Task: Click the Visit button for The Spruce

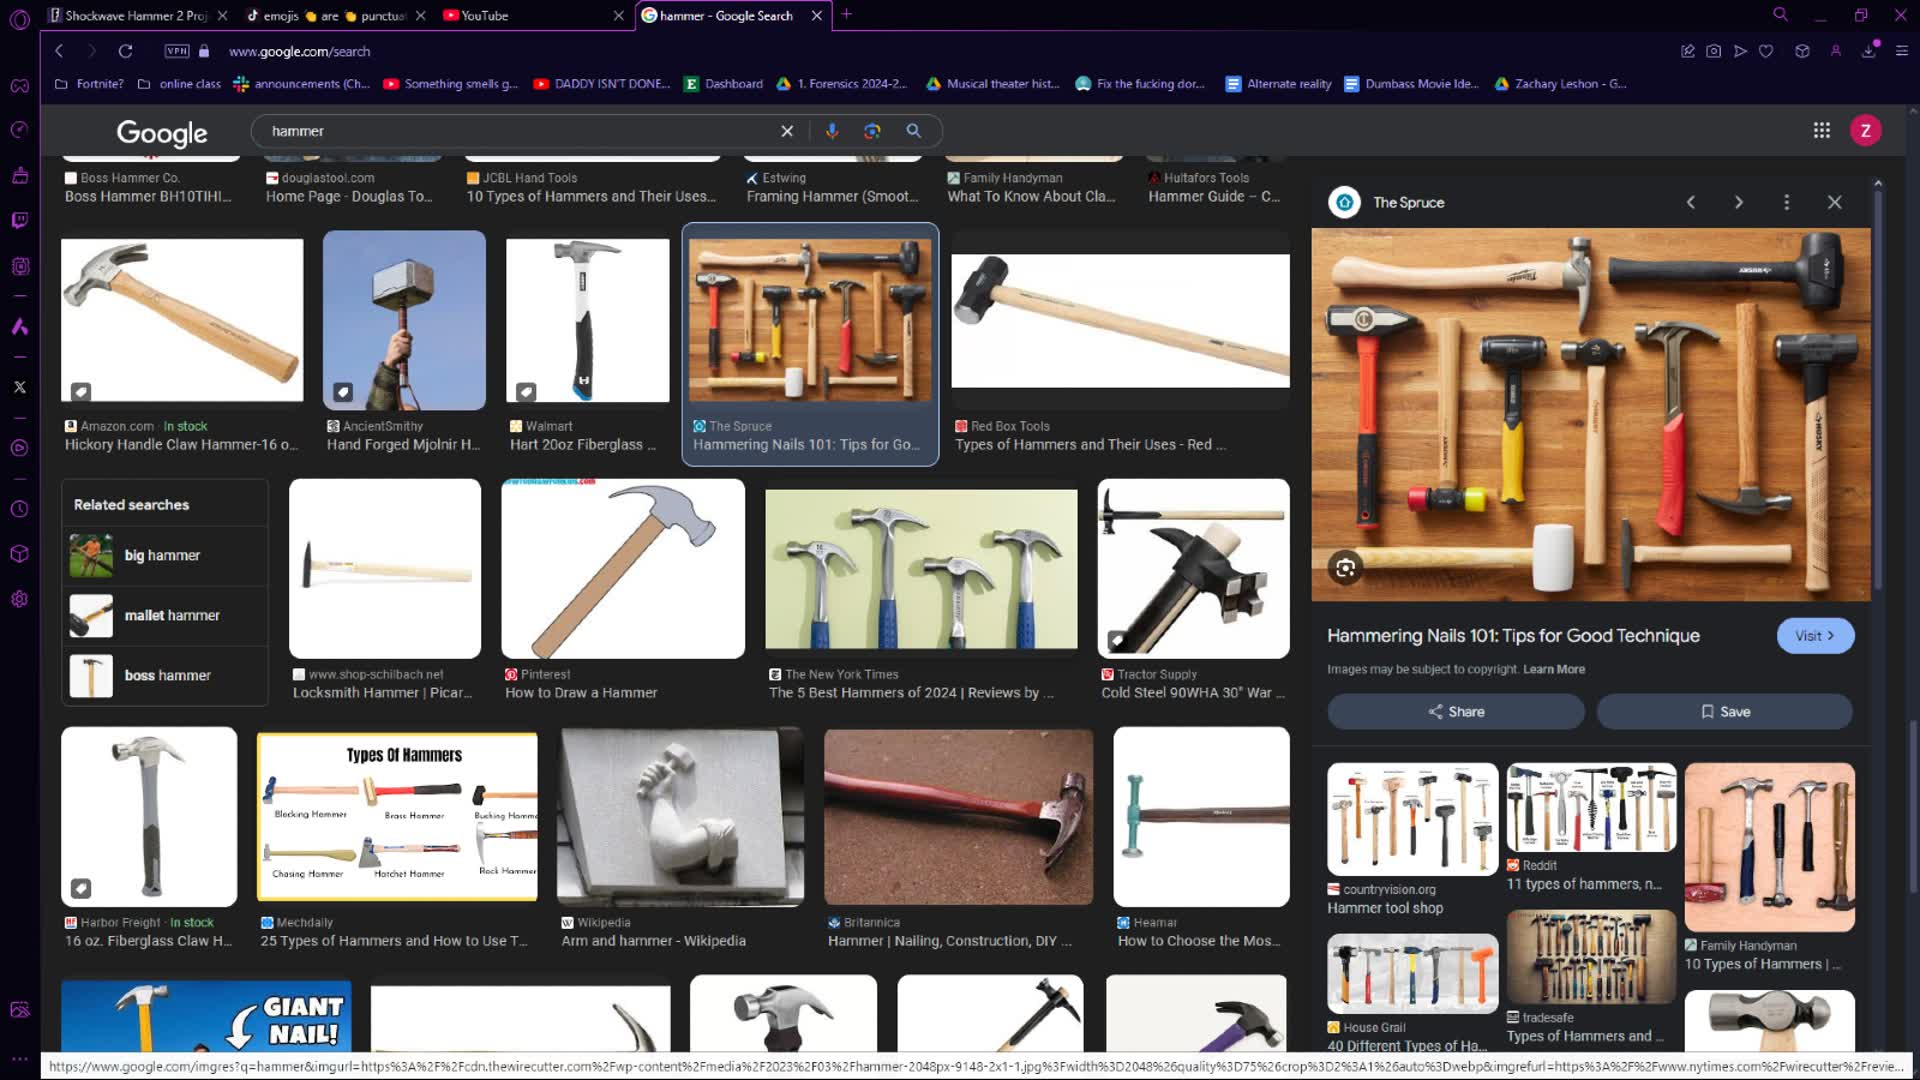Action: pyautogui.click(x=1814, y=635)
